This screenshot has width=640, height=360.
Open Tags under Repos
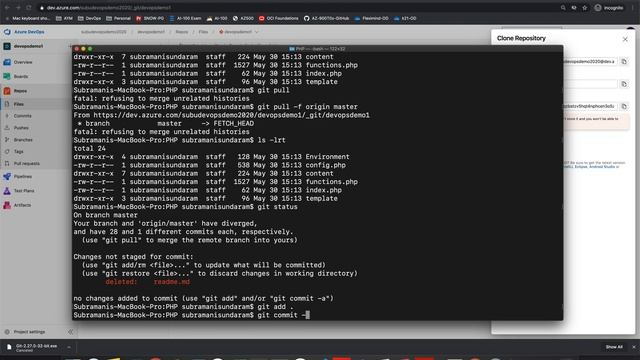(19, 151)
